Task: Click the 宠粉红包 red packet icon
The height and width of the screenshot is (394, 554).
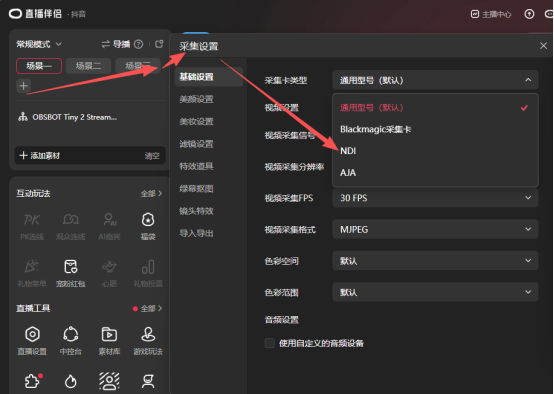Action: point(71,267)
